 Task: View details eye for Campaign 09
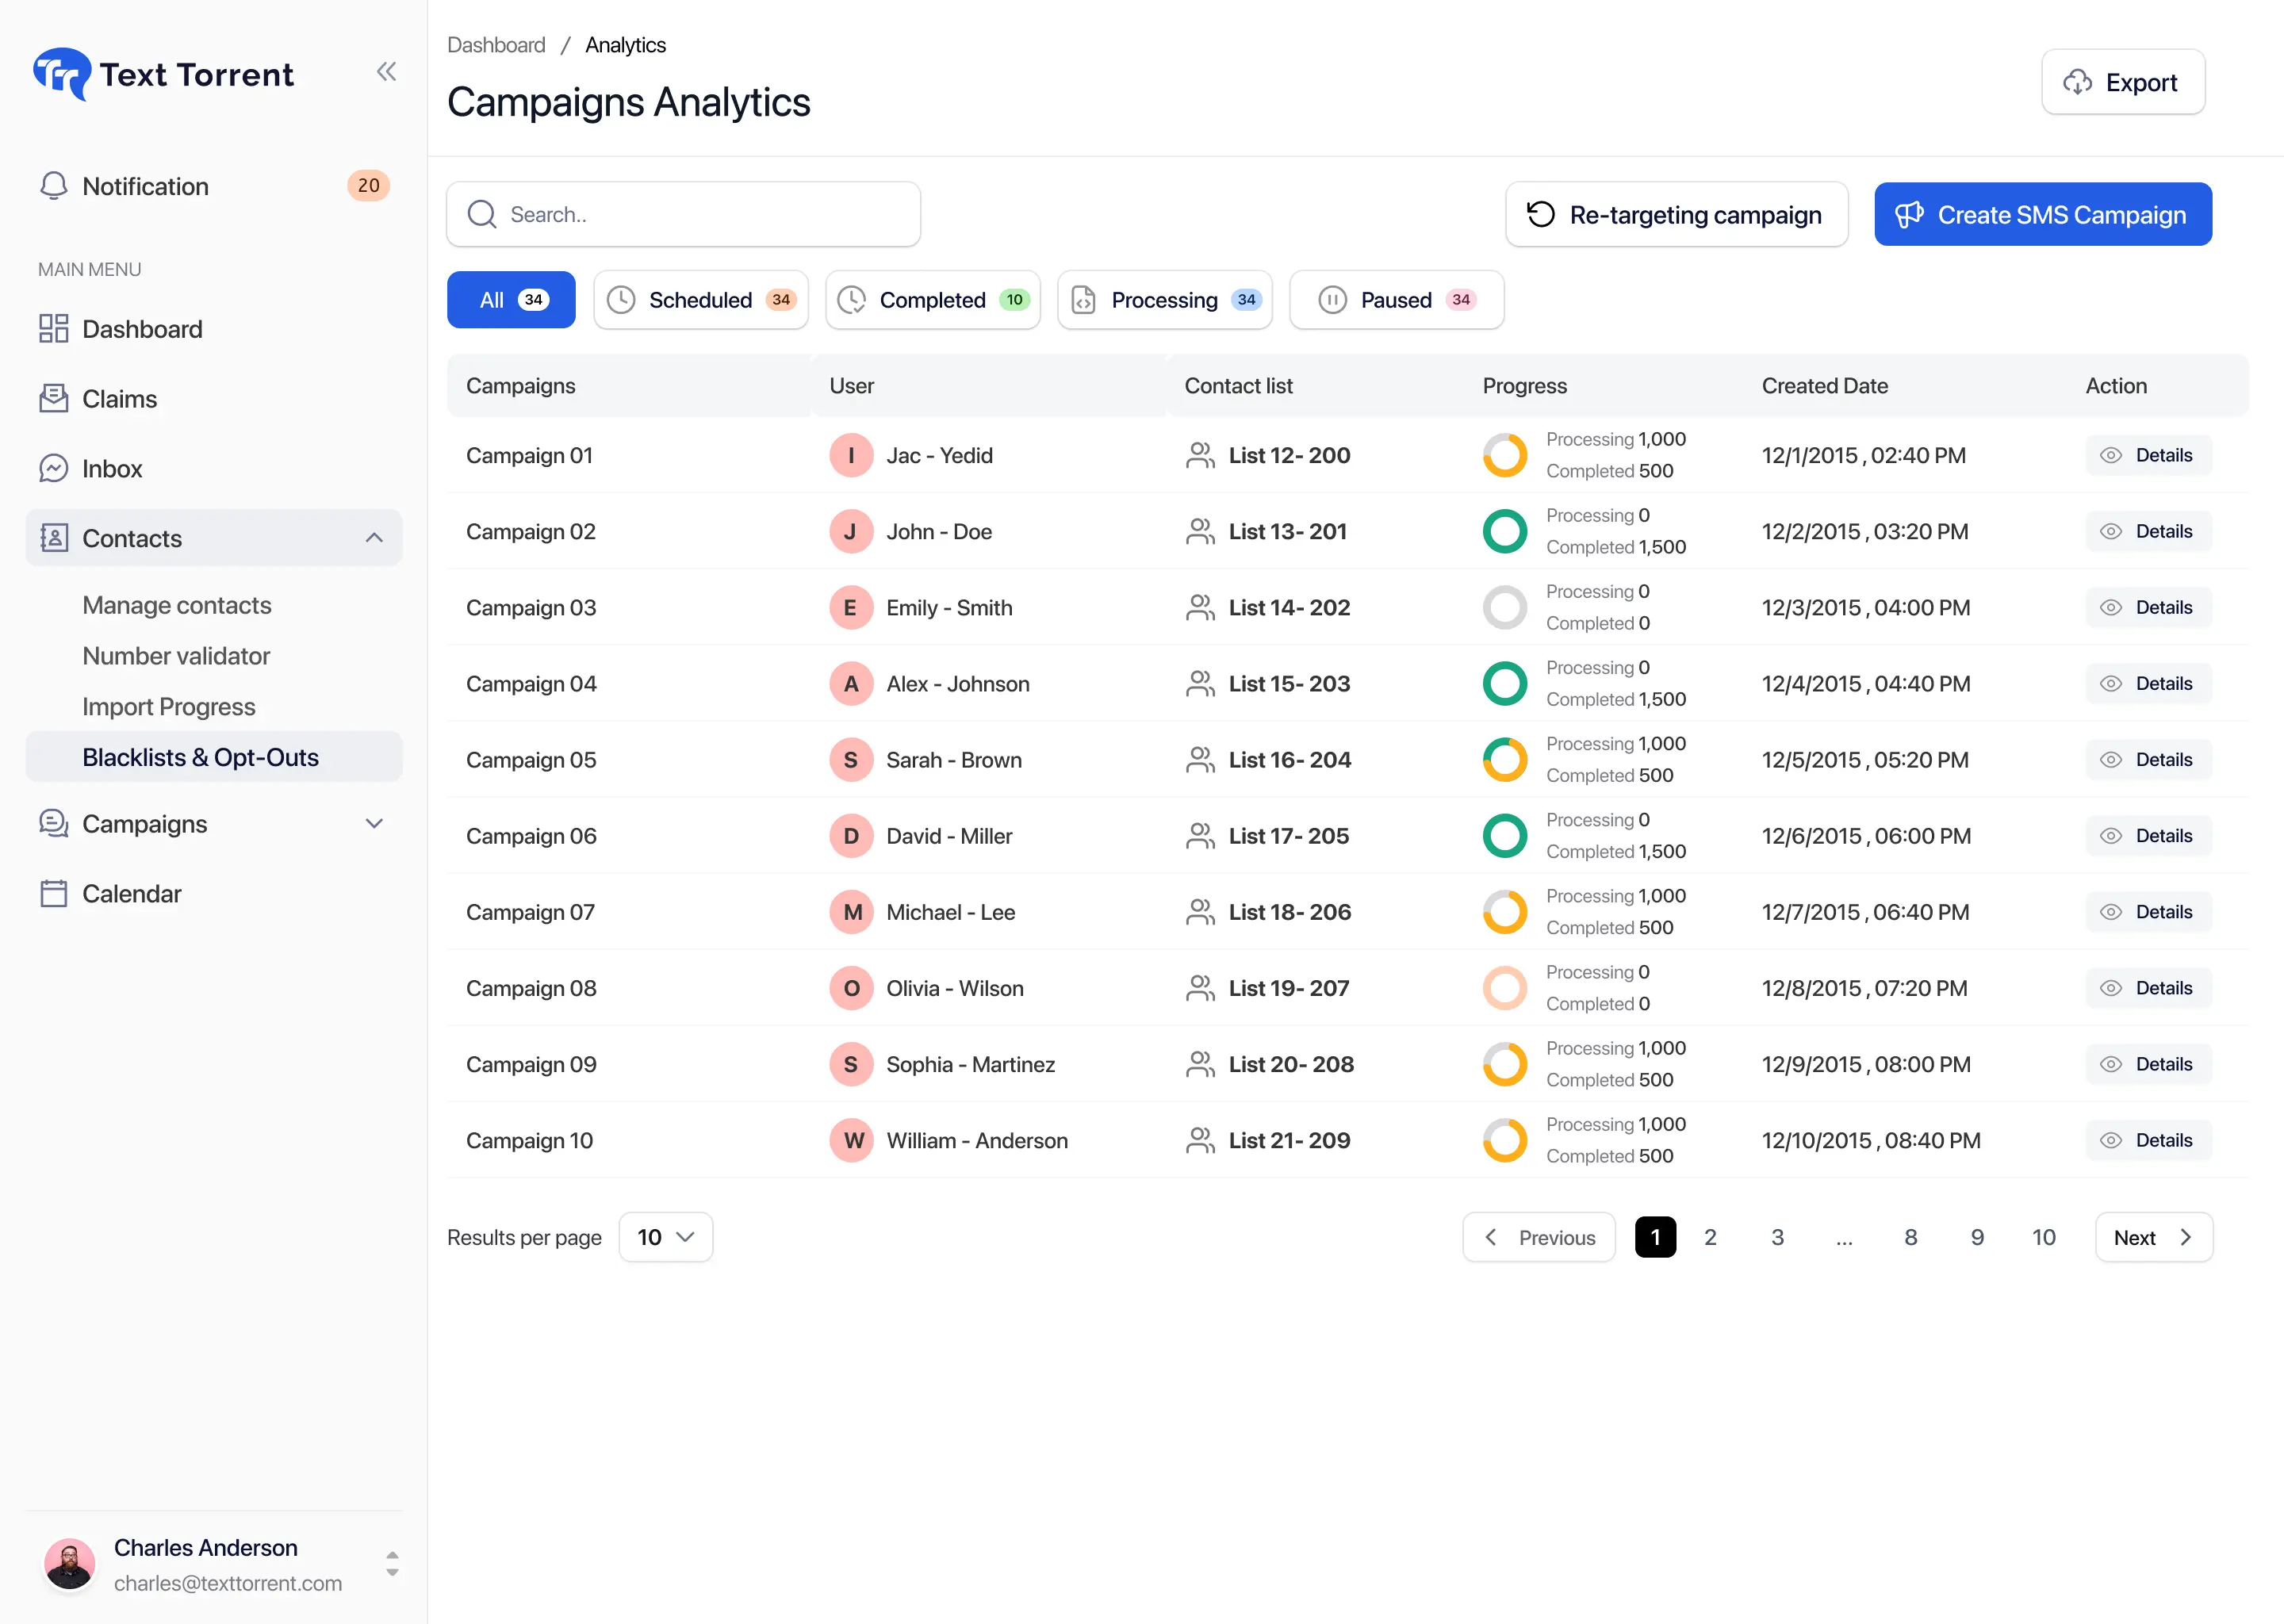2110,1064
